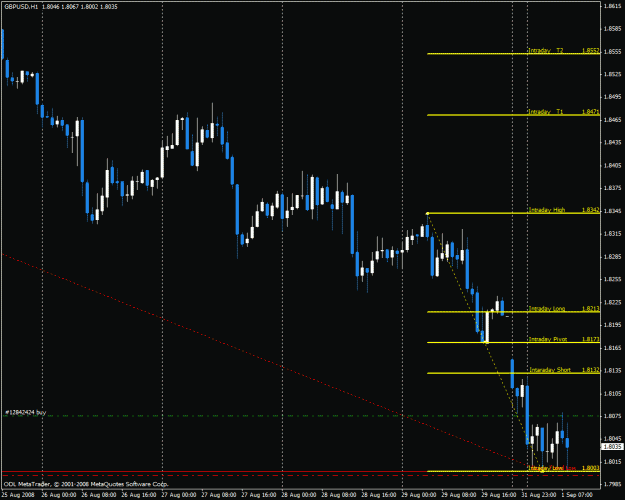Click price axis value 1.8525

coord(612,74)
